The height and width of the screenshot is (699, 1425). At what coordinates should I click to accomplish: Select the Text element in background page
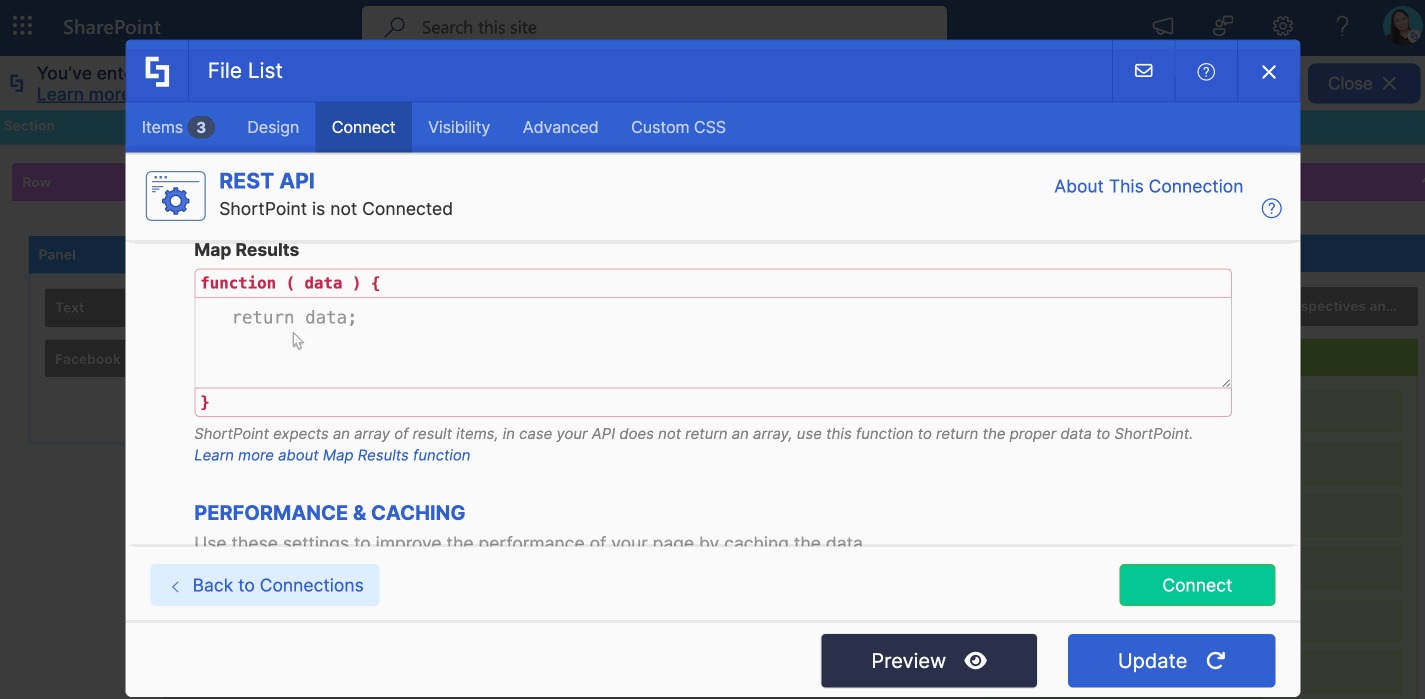click(85, 308)
